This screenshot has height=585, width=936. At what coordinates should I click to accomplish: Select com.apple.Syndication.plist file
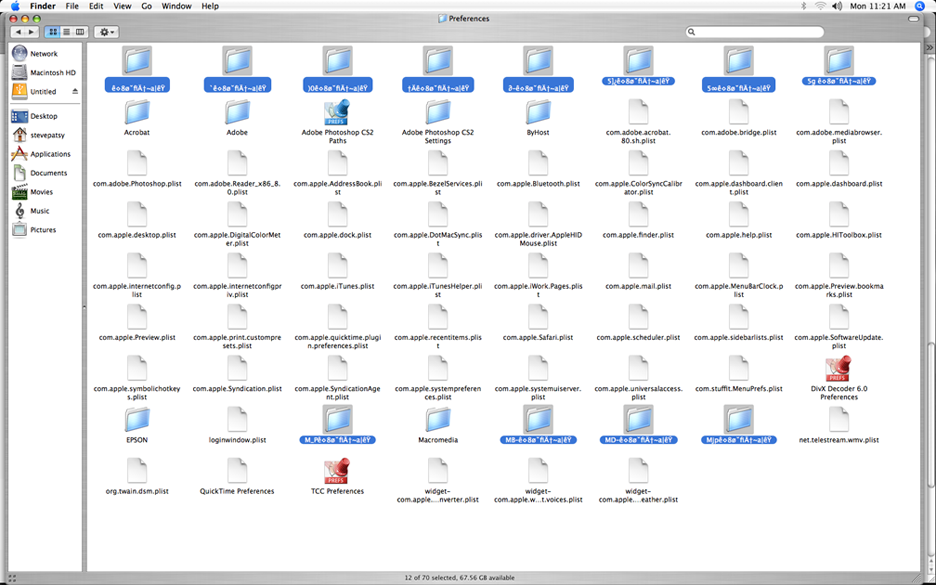[237, 370]
